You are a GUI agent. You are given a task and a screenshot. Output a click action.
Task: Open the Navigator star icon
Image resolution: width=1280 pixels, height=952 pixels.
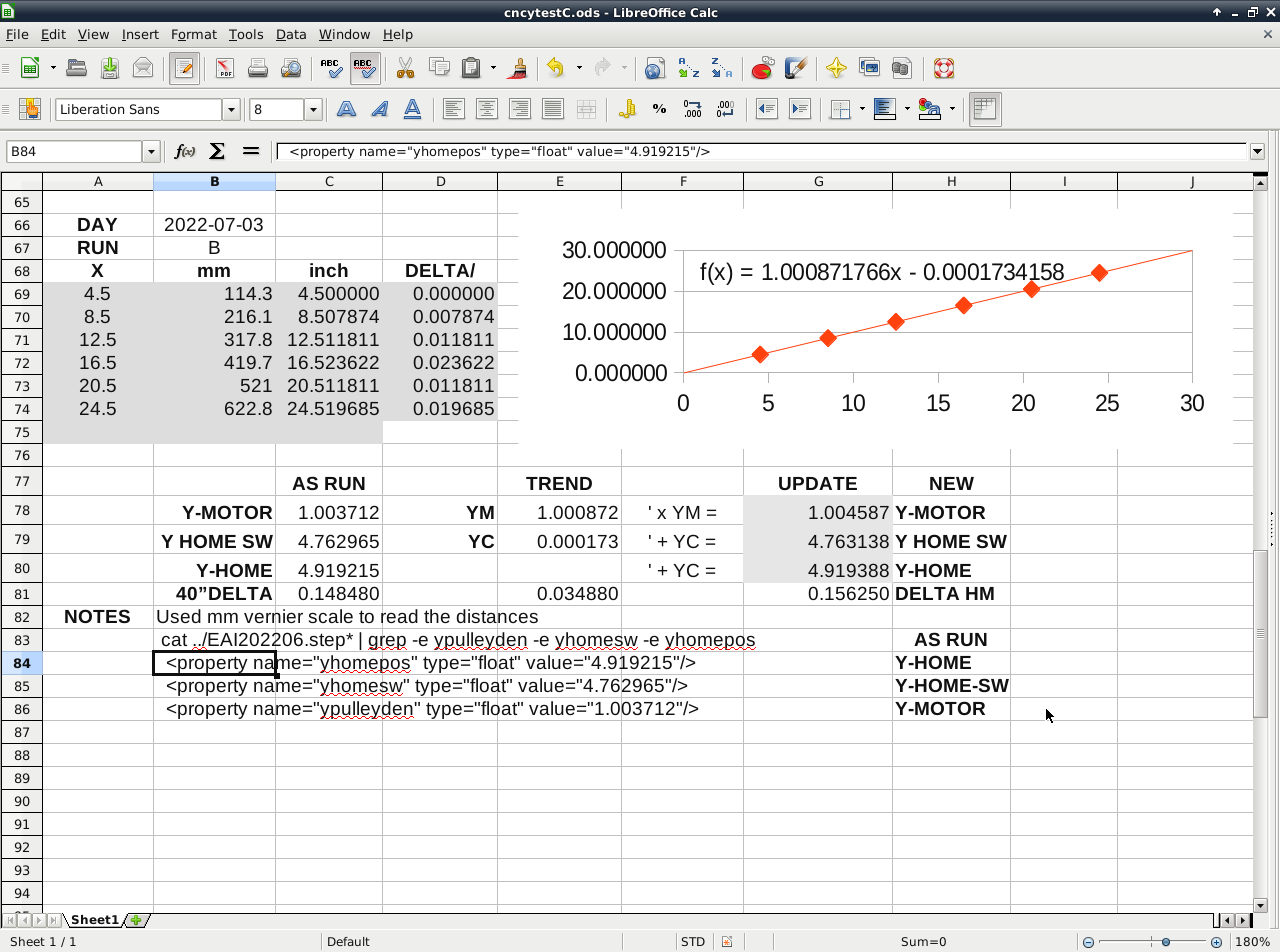836,68
